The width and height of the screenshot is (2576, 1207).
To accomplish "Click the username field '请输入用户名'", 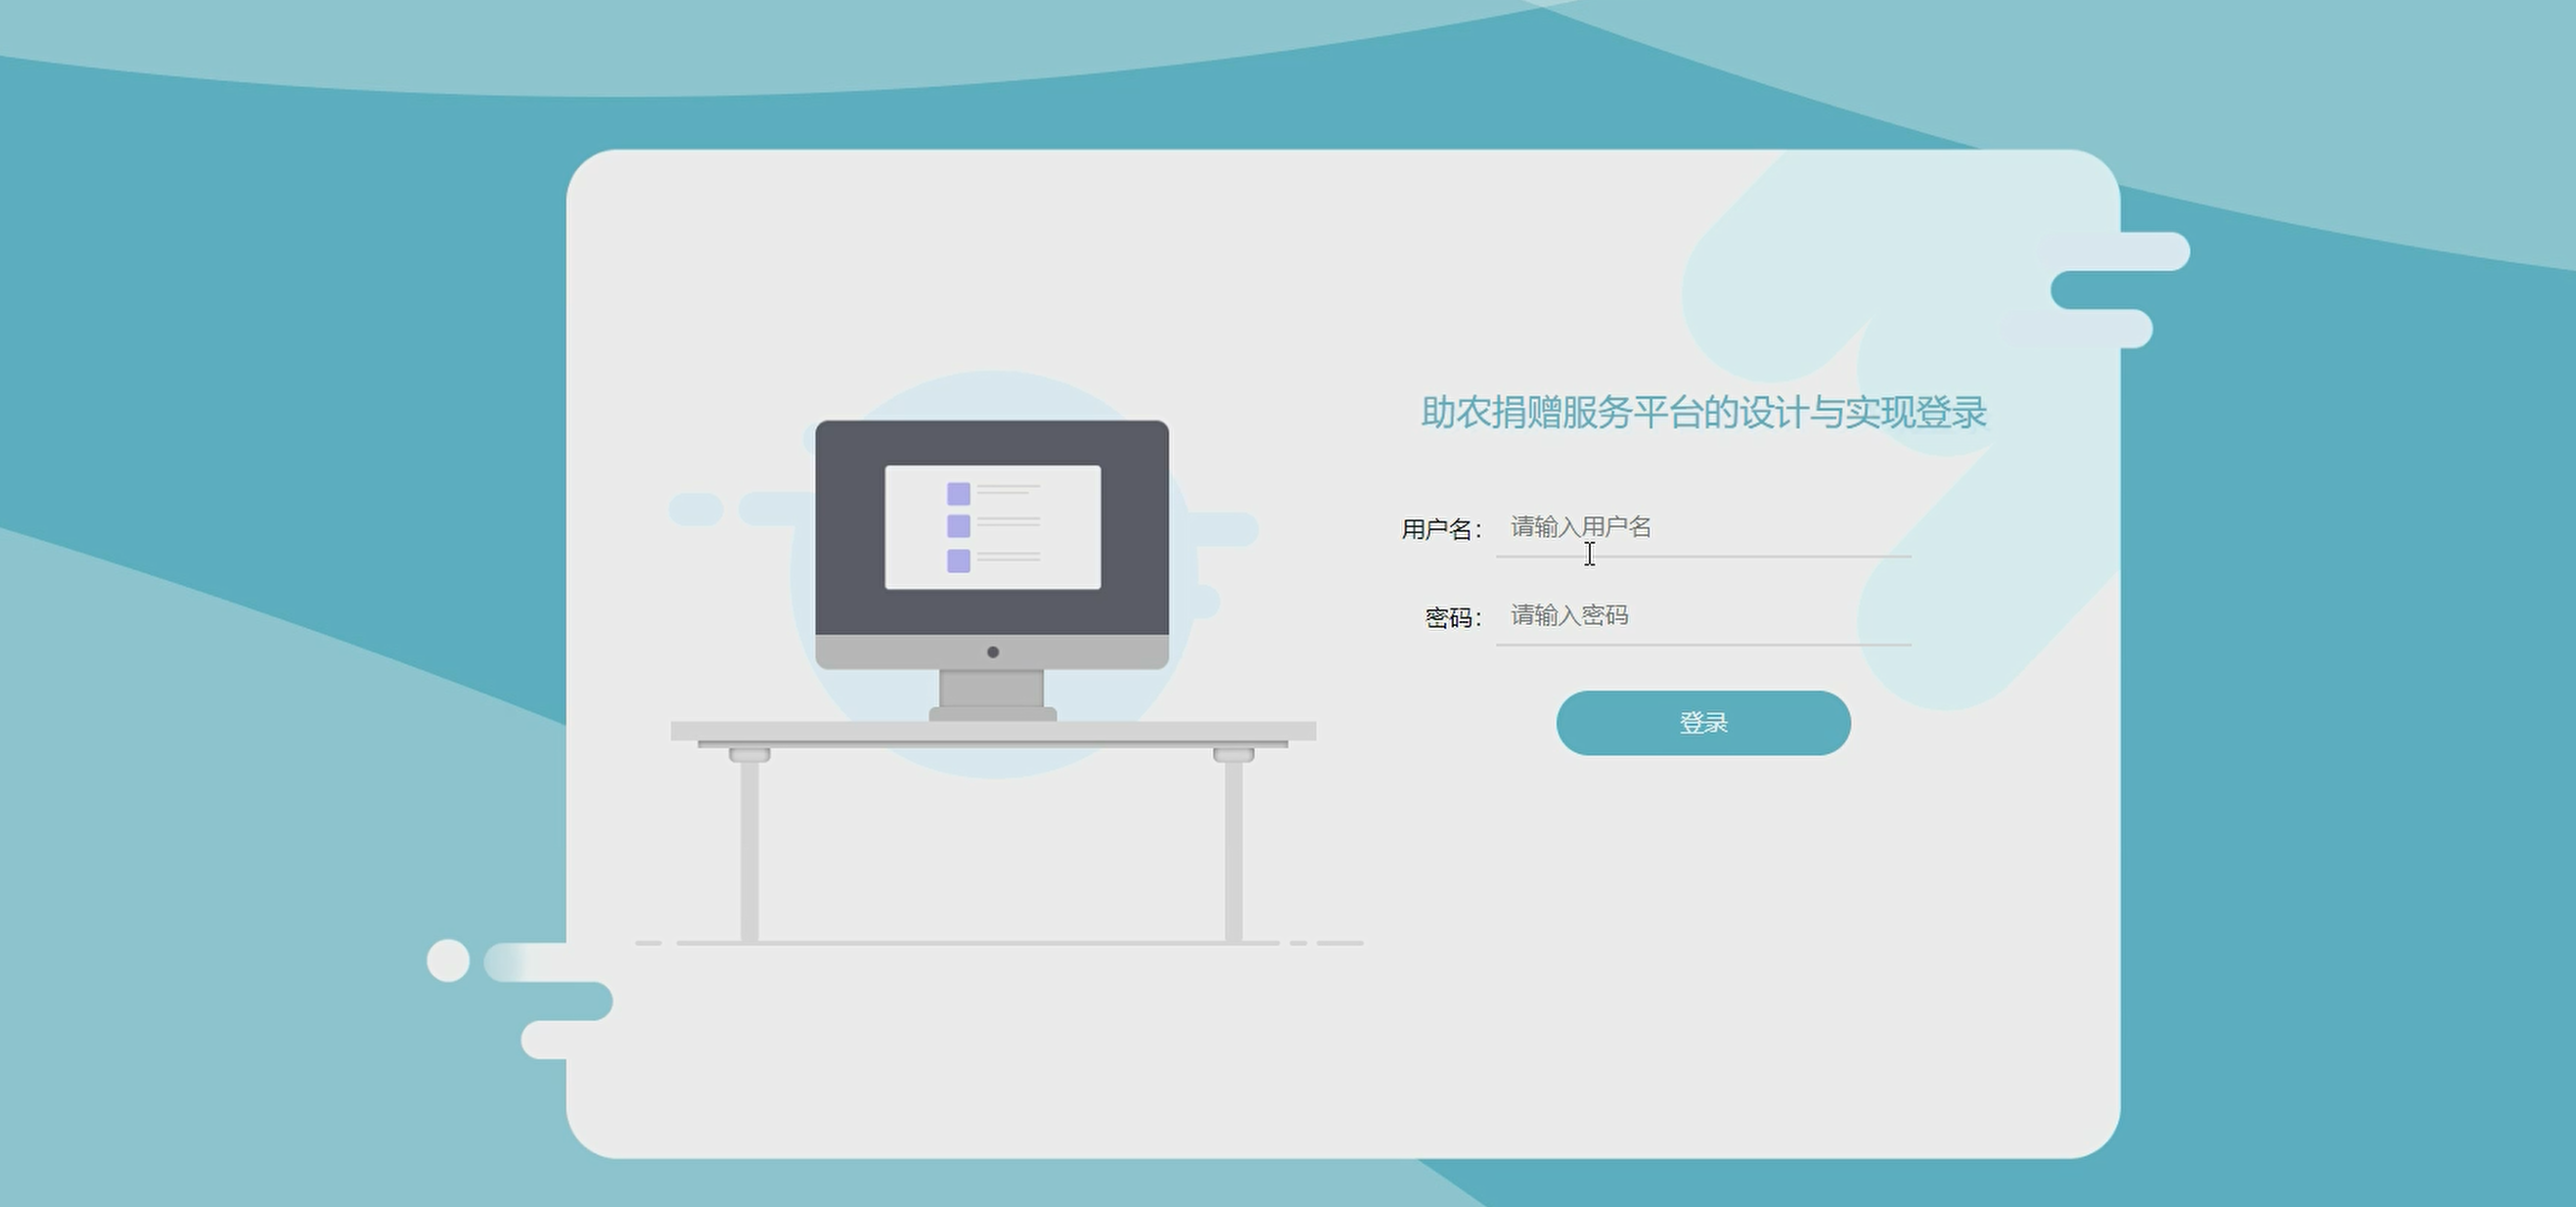I will pos(1703,527).
